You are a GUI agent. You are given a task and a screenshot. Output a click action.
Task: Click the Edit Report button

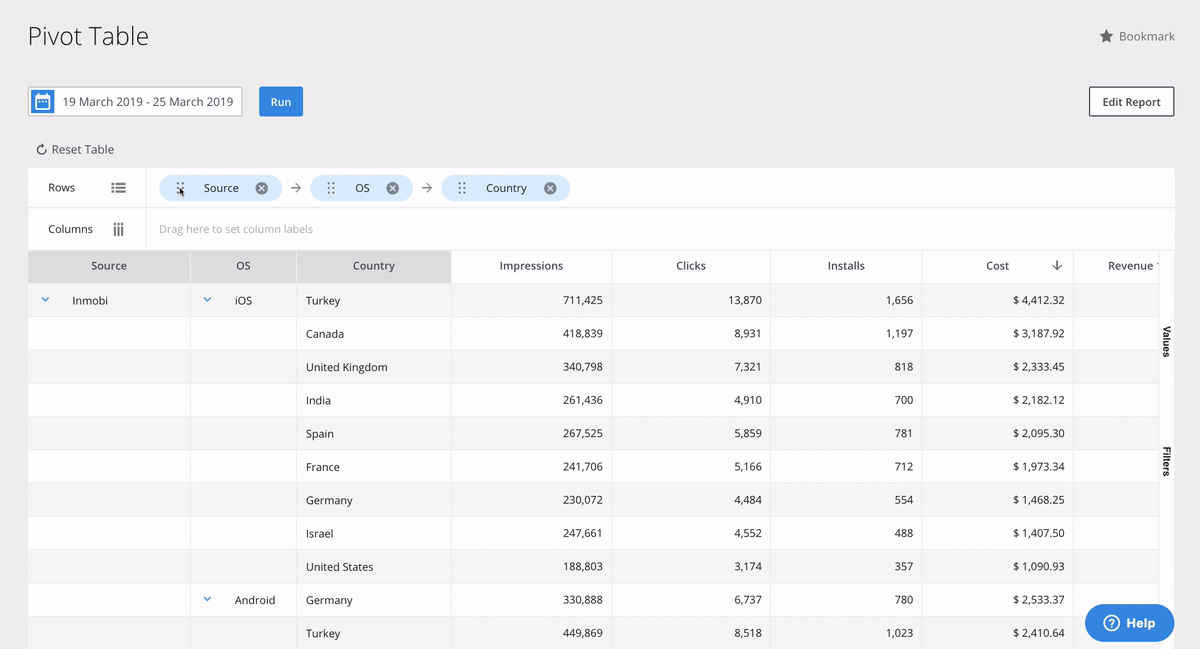(x=1131, y=102)
